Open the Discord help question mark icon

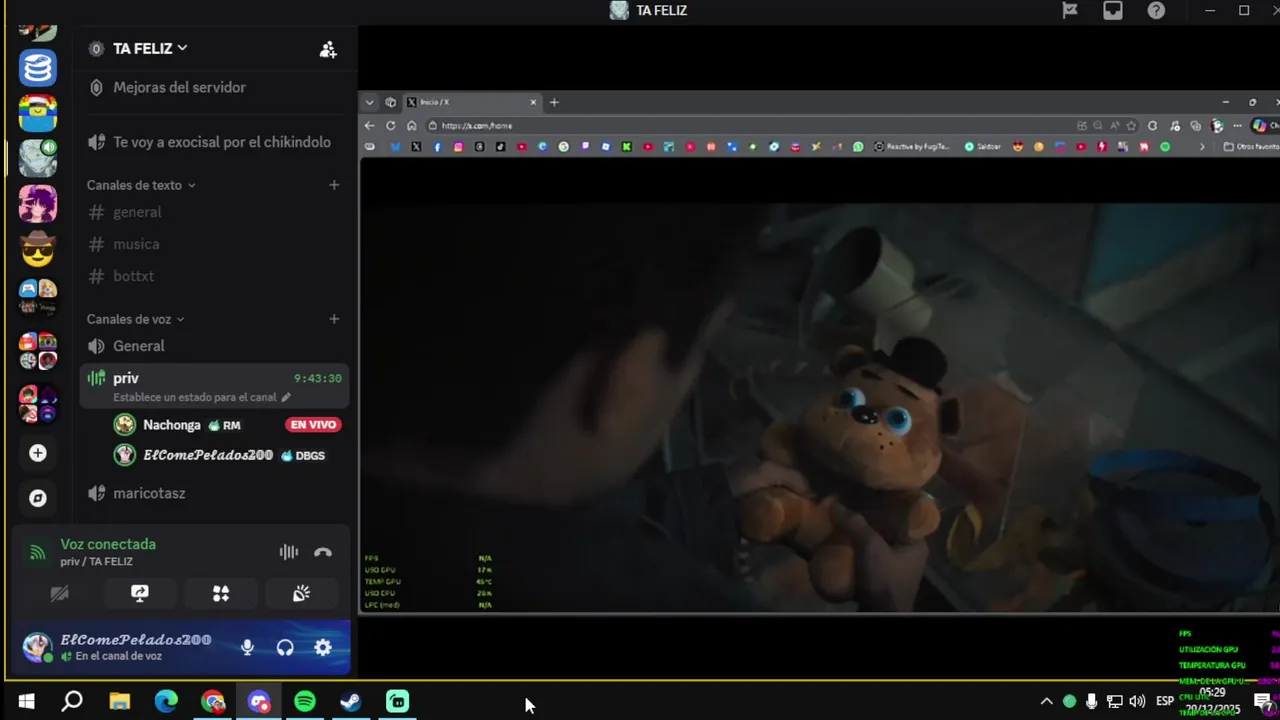tap(1156, 10)
